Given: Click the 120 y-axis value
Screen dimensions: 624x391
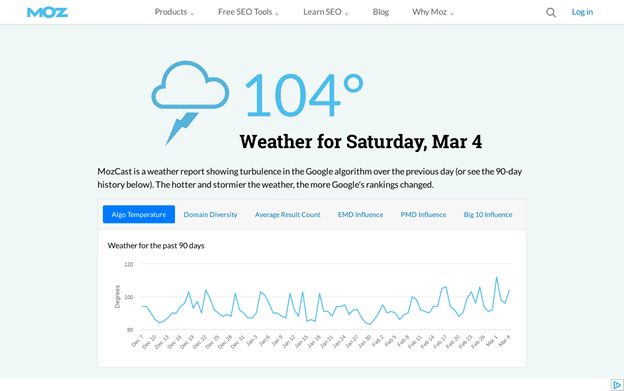Looking at the screenshot, I should (x=129, y=264).
